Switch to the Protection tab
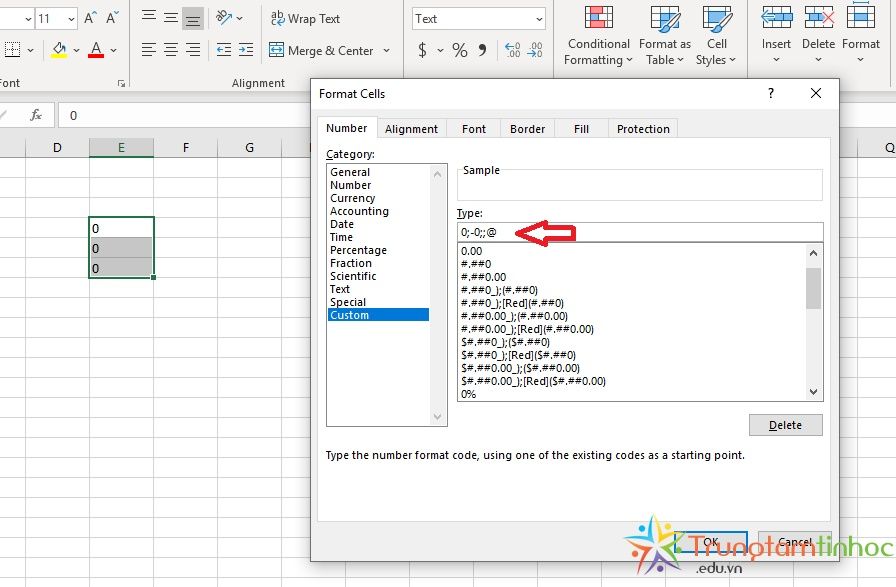Screen dimensions: 896x587 (643, 129)
